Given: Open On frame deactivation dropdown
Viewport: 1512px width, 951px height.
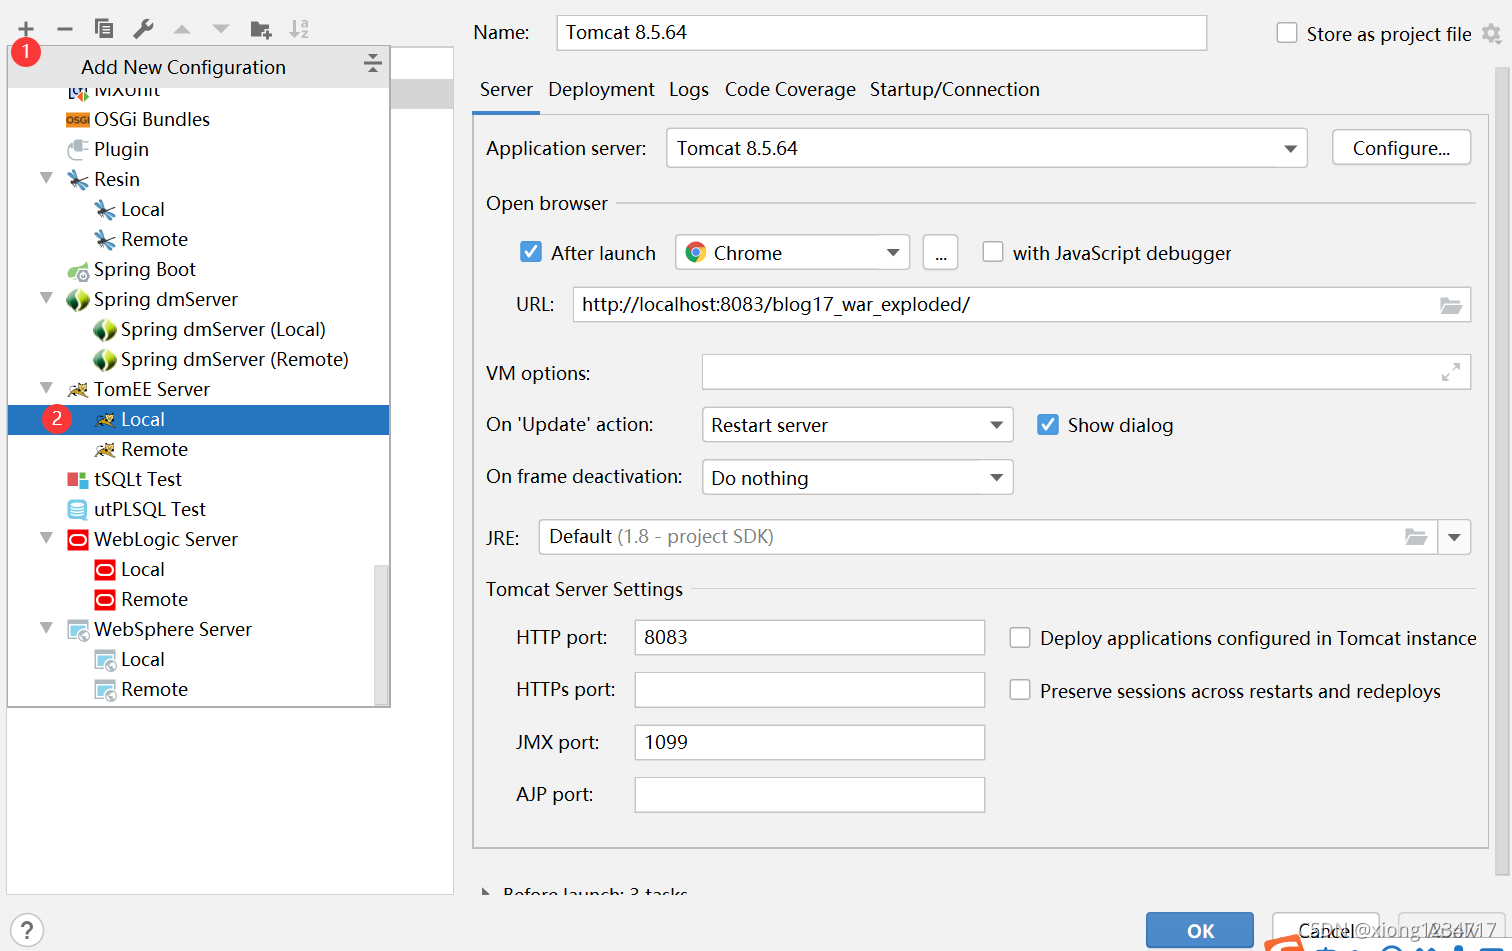Looking at the screenshot, I should tap(858, 477).
